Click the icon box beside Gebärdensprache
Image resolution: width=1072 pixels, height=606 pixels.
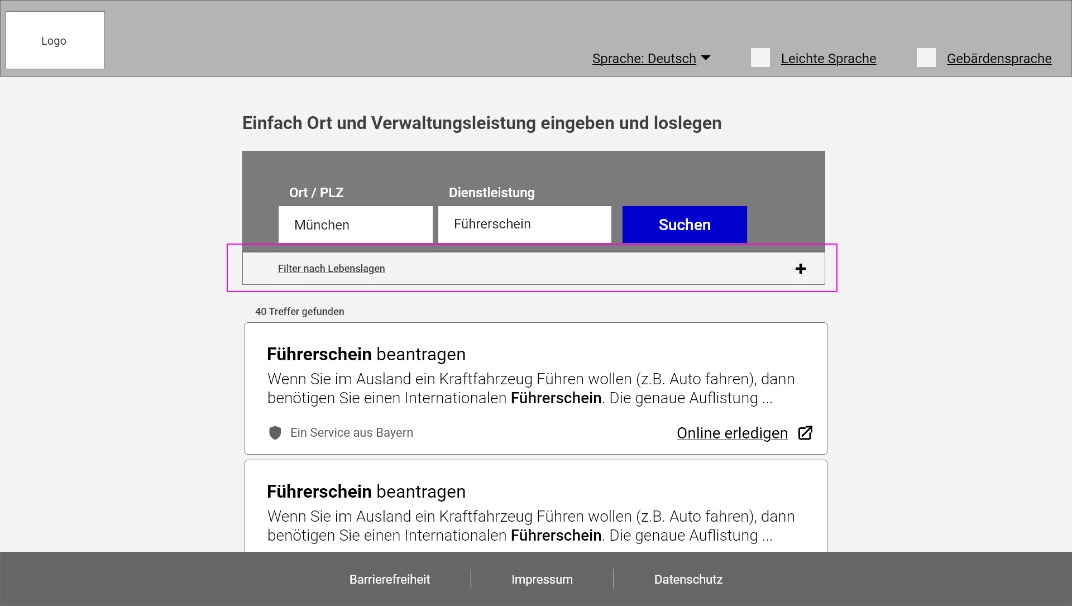(x=926, y=58)
